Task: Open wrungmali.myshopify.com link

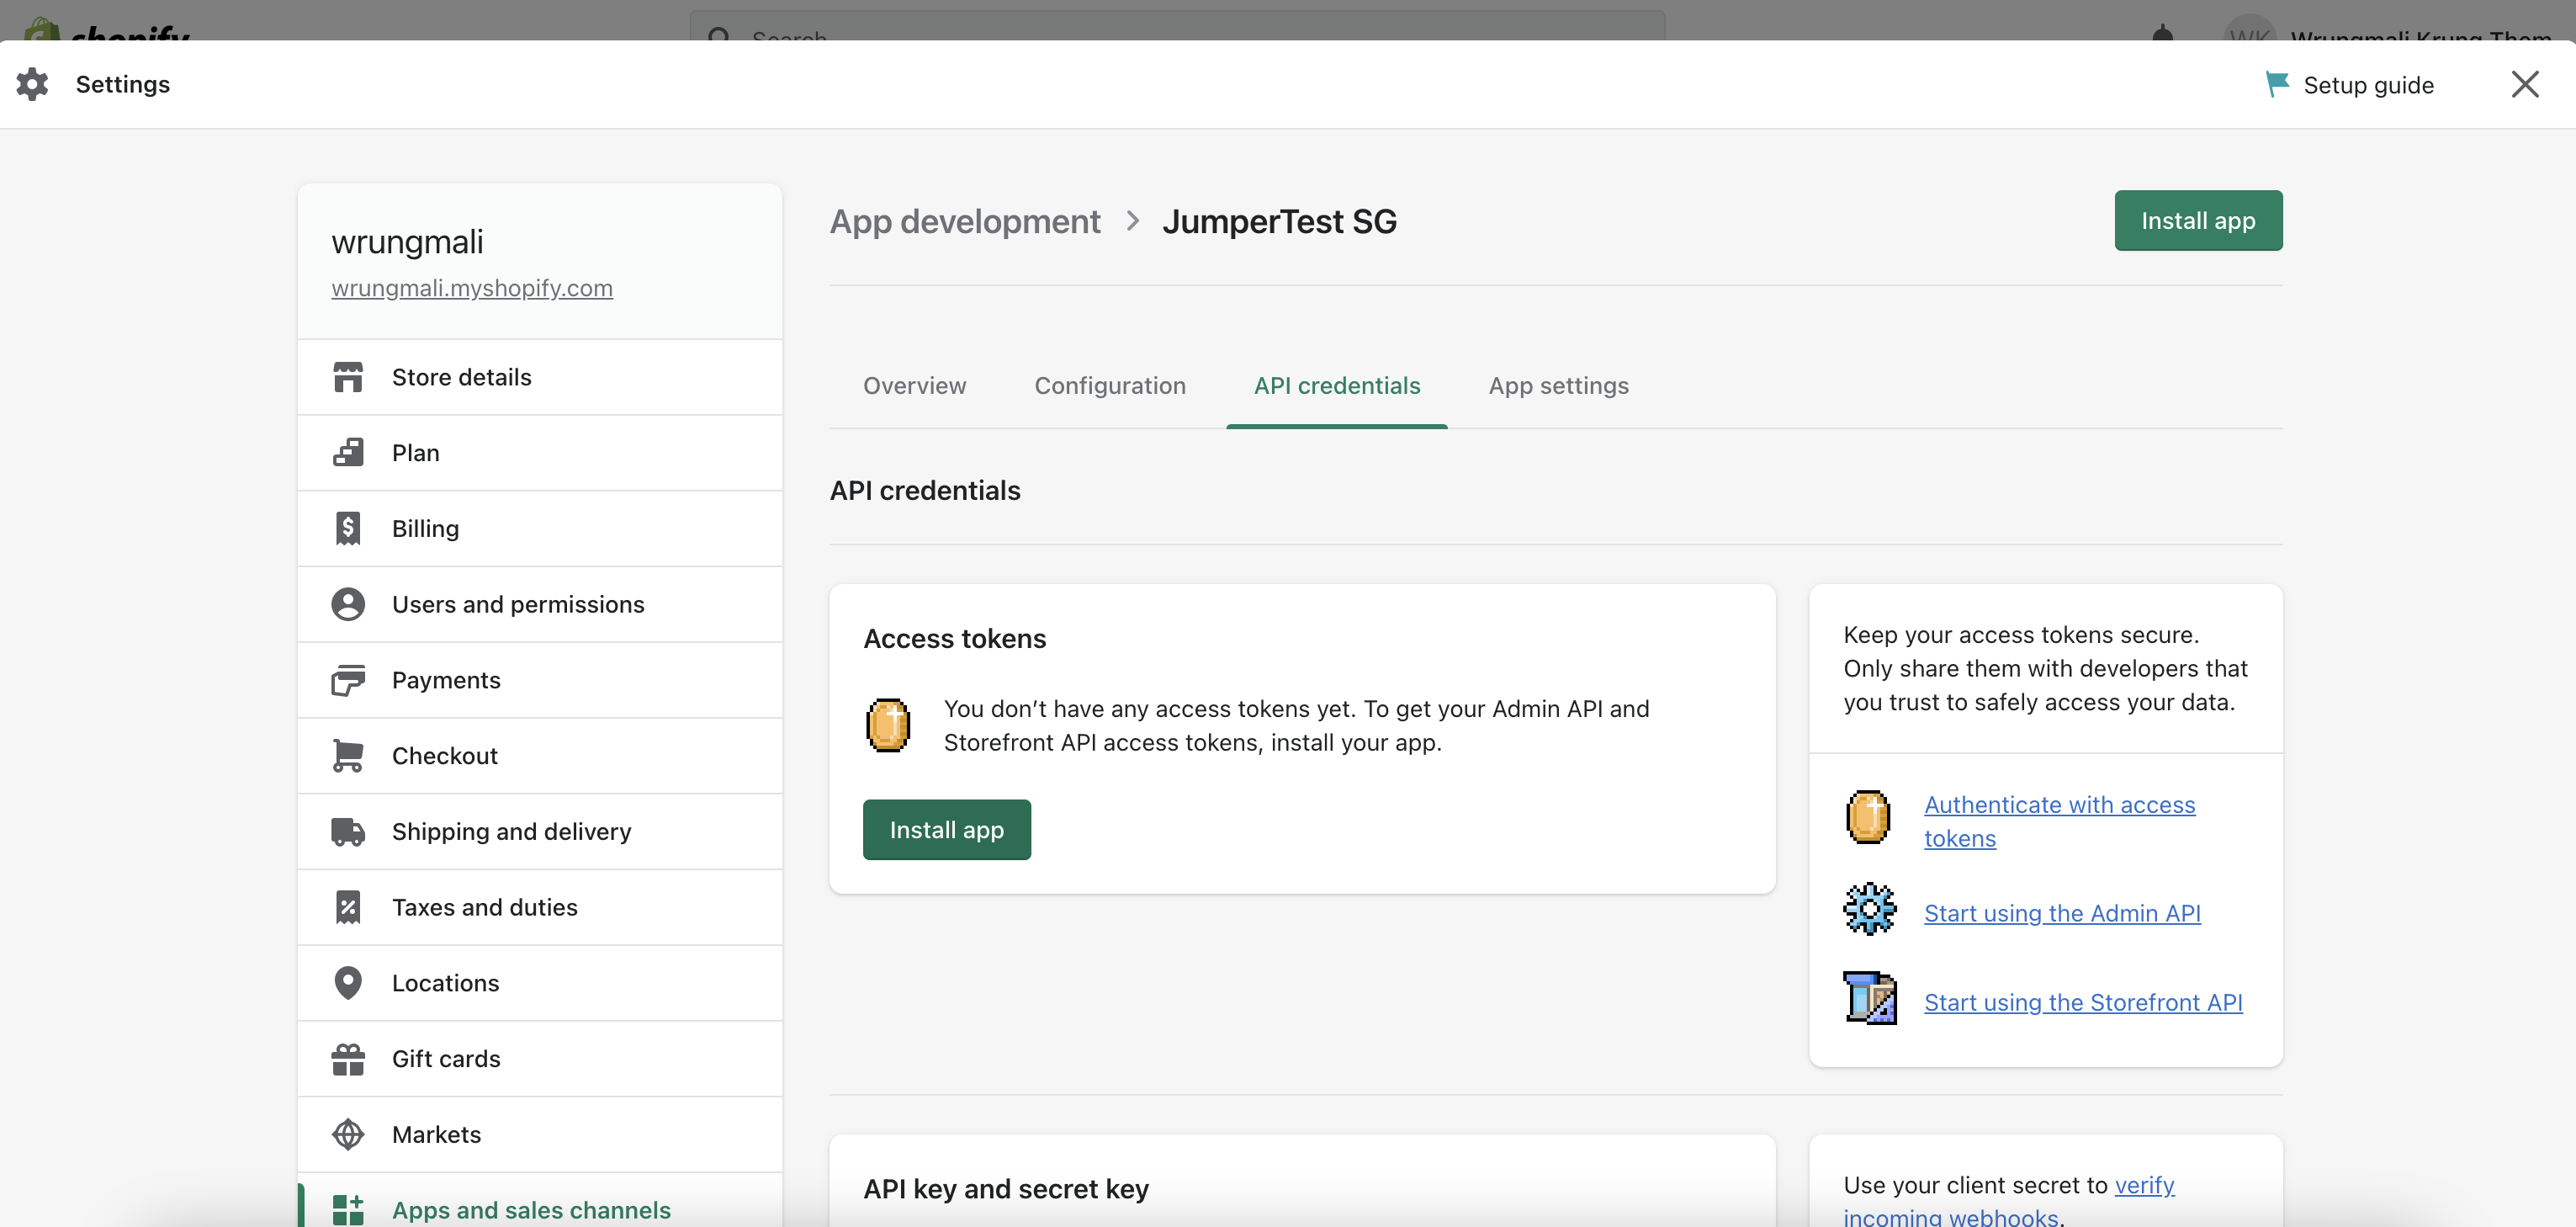Action: pyautogui.click(x=472, y=288)
